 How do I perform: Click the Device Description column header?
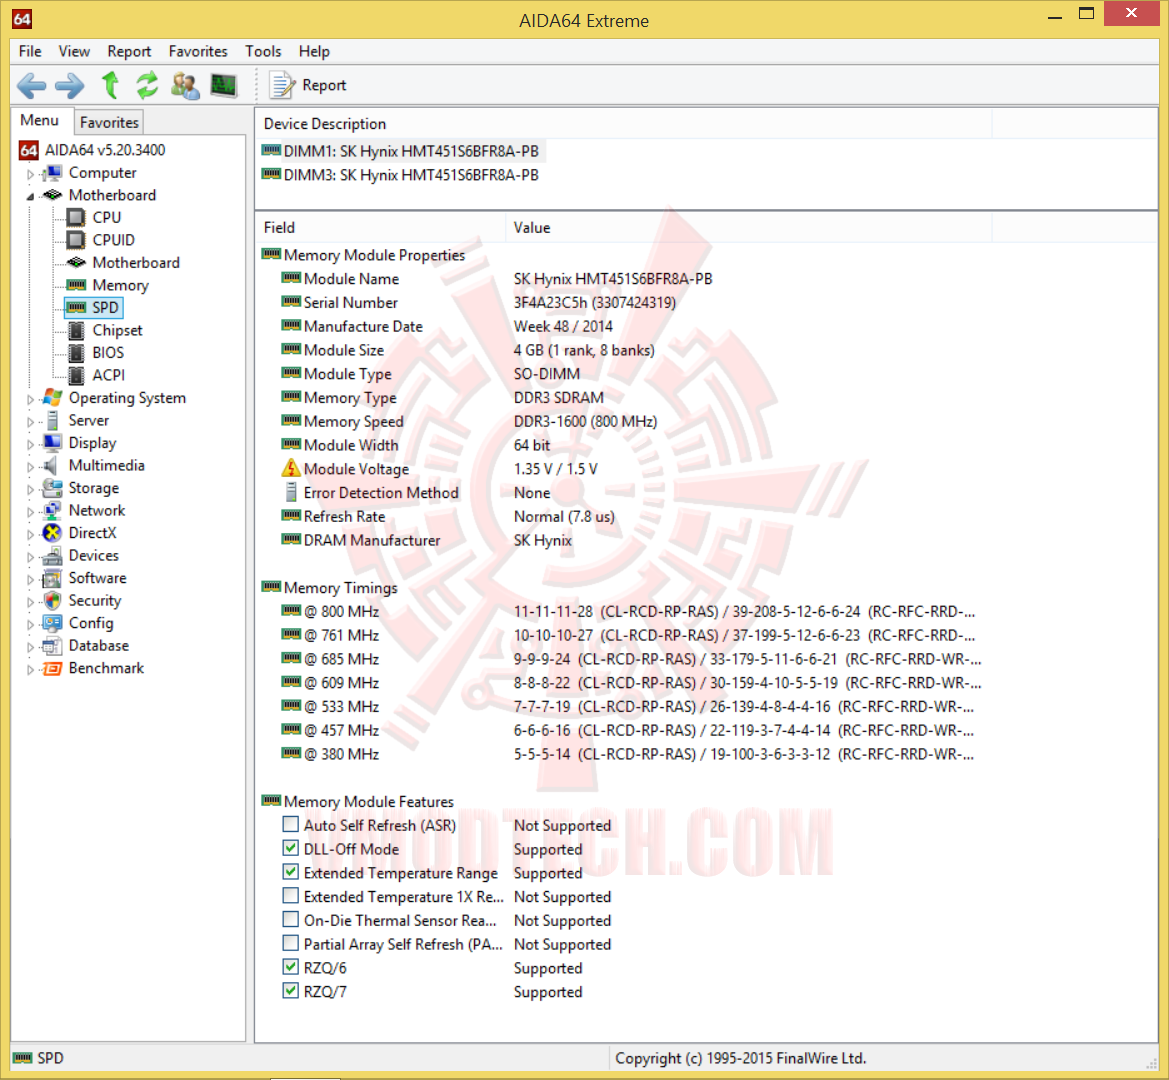(624, 124)
